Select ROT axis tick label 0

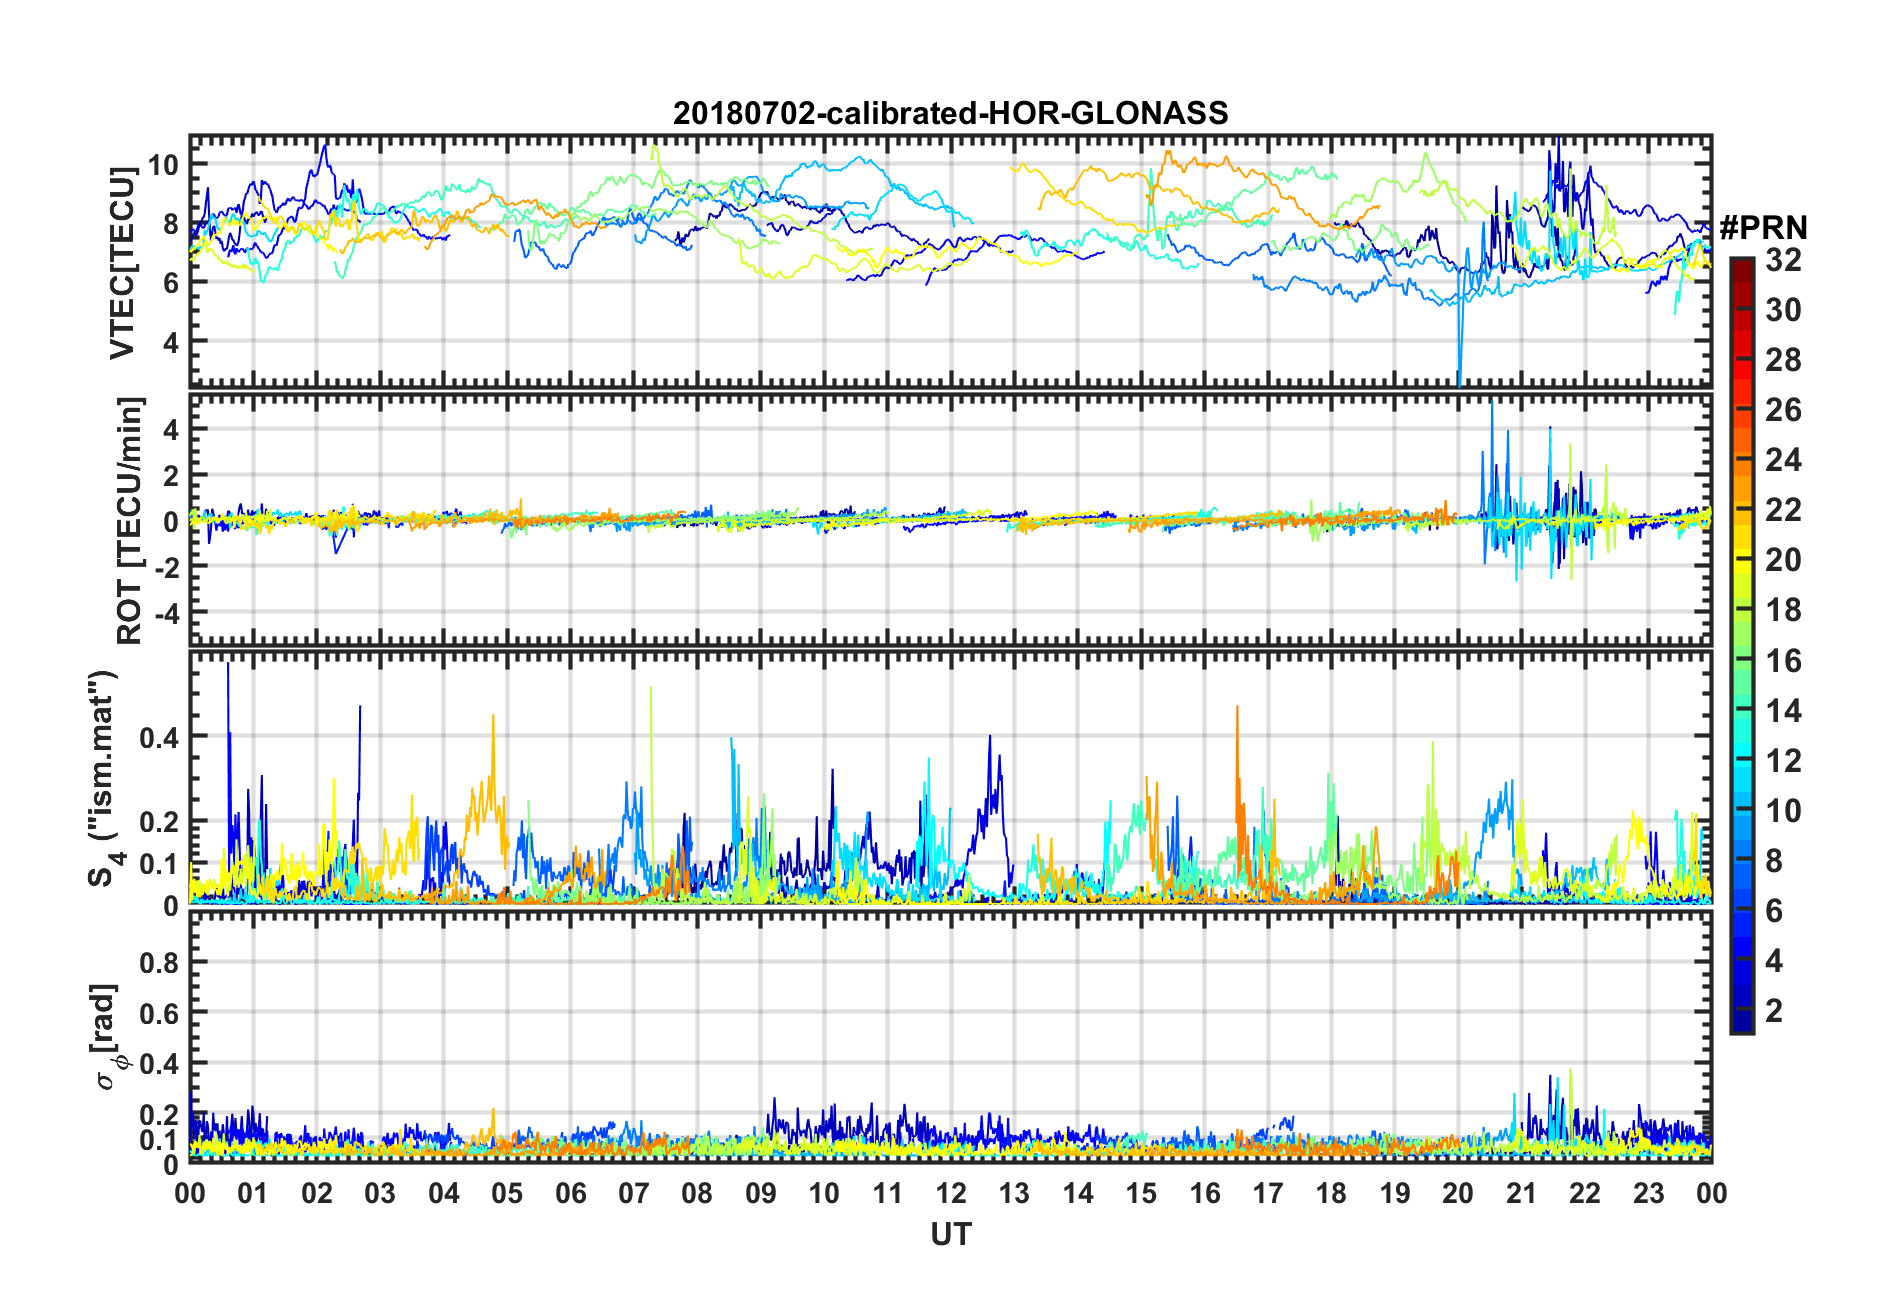(x=171, y=521)
